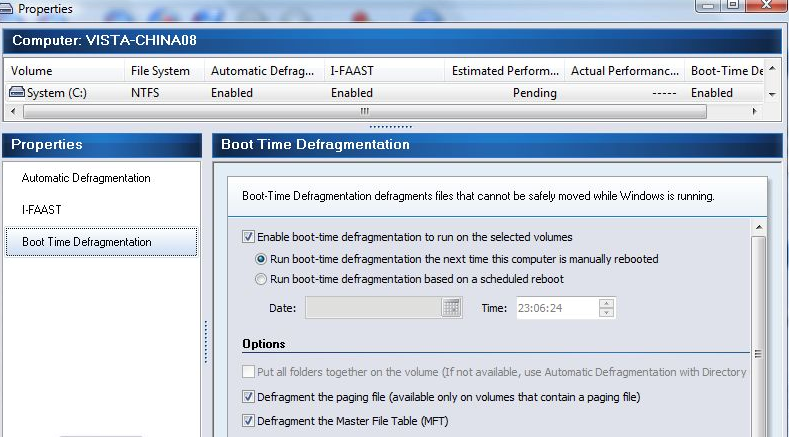Image resolution: width=789 pixels, height=437 pixels.
Task: Click NTFS file system cell
Action: [145, 93]
